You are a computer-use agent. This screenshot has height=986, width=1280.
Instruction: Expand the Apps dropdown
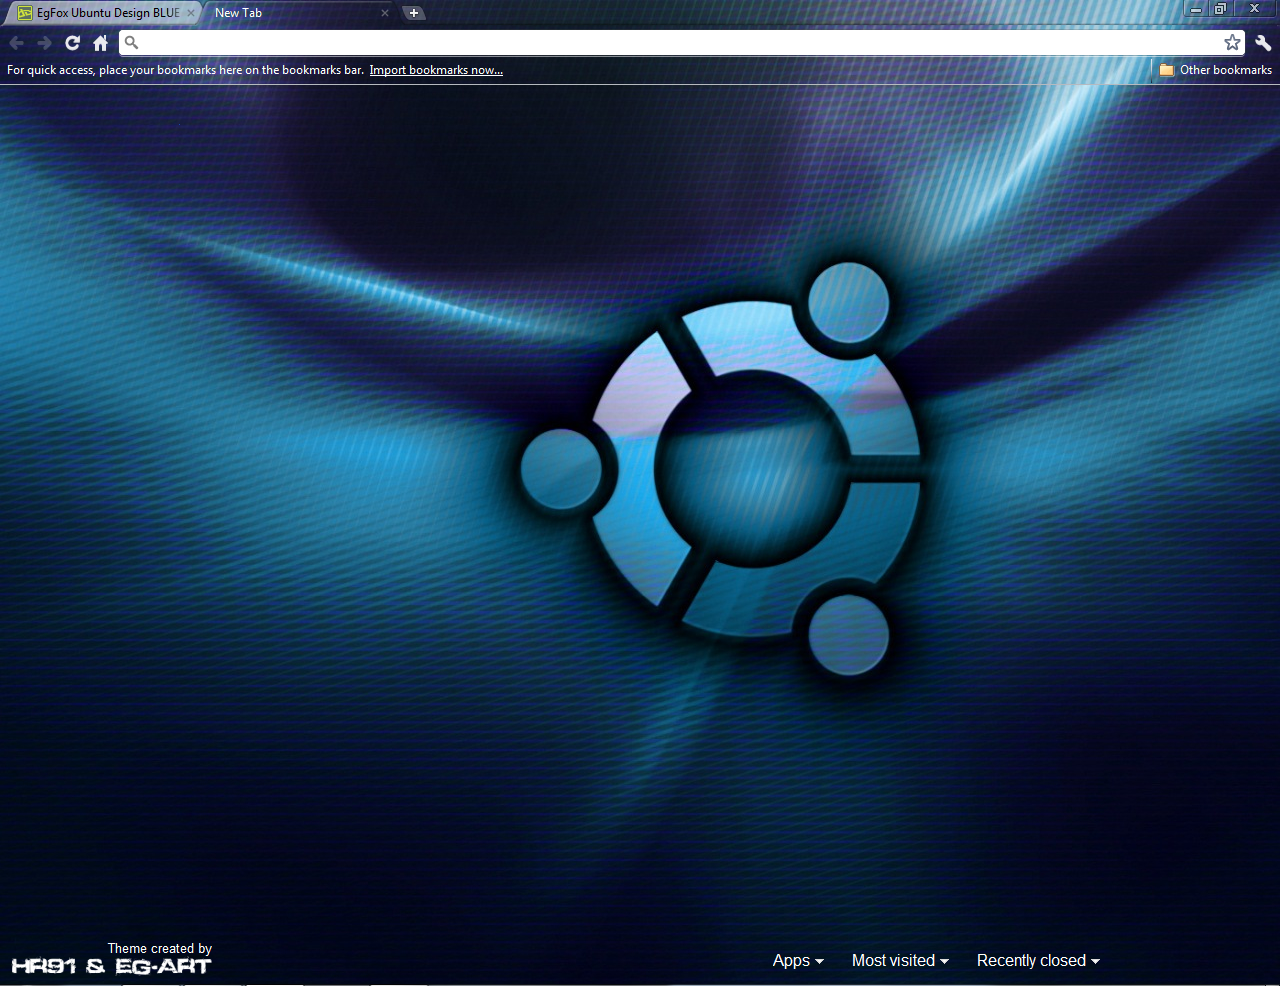tap(798, 960)
